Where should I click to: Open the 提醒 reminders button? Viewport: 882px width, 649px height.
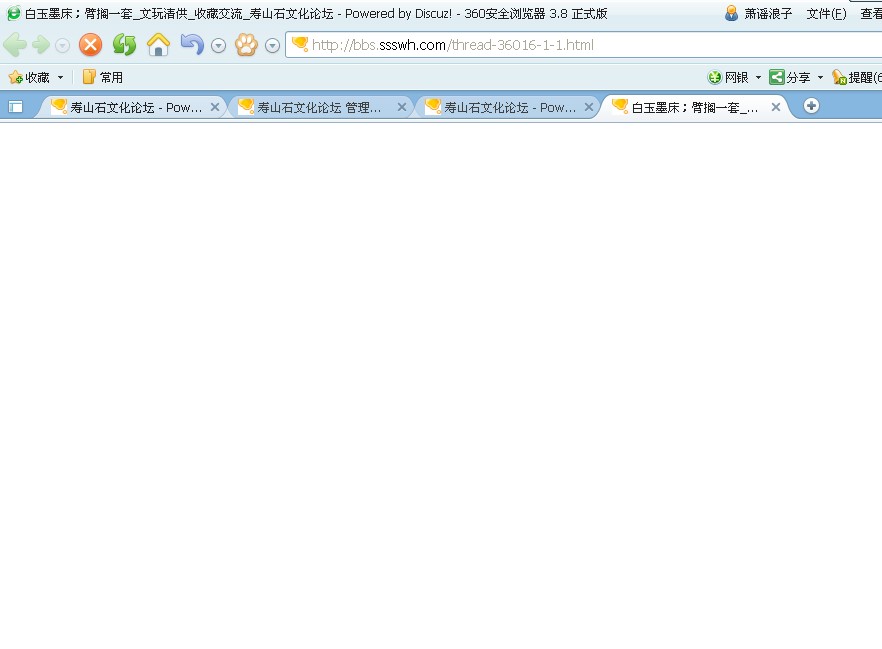click(x=857, y=77)
